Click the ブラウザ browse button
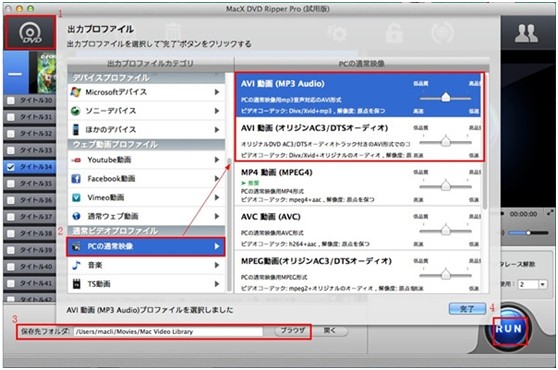This screenshot has width=558, height=370. 293,331
